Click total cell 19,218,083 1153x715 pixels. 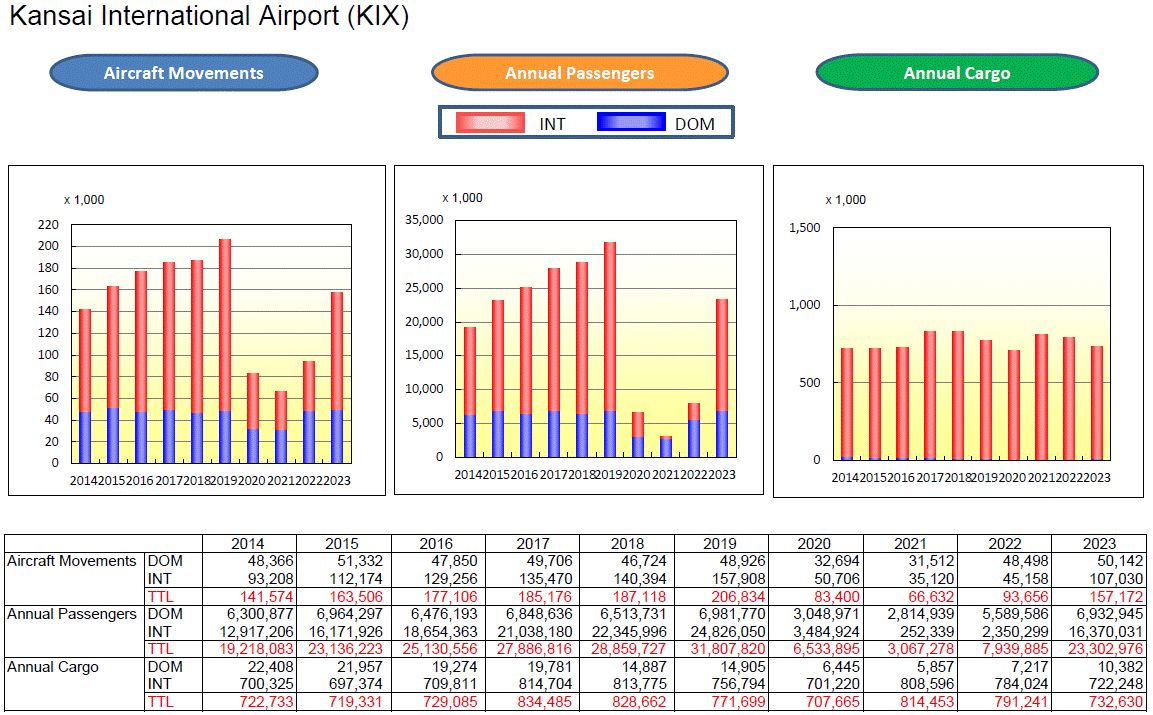tap(257, 650)
